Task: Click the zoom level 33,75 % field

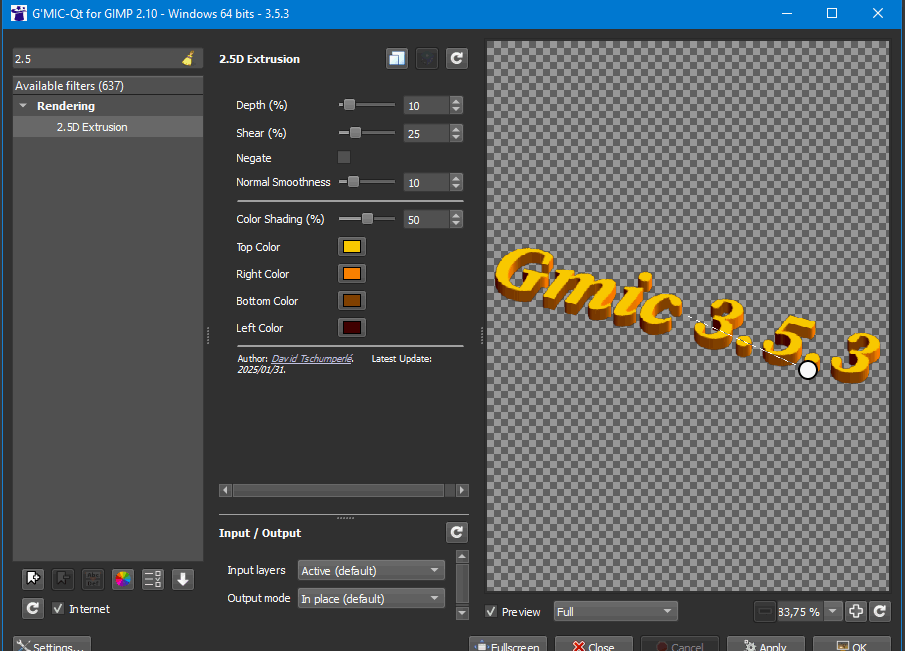Action: coord(800,611)
